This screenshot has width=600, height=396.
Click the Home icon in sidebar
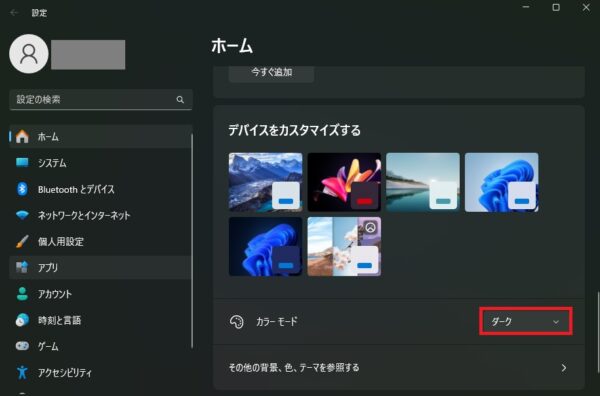click(x=22, y=136)
